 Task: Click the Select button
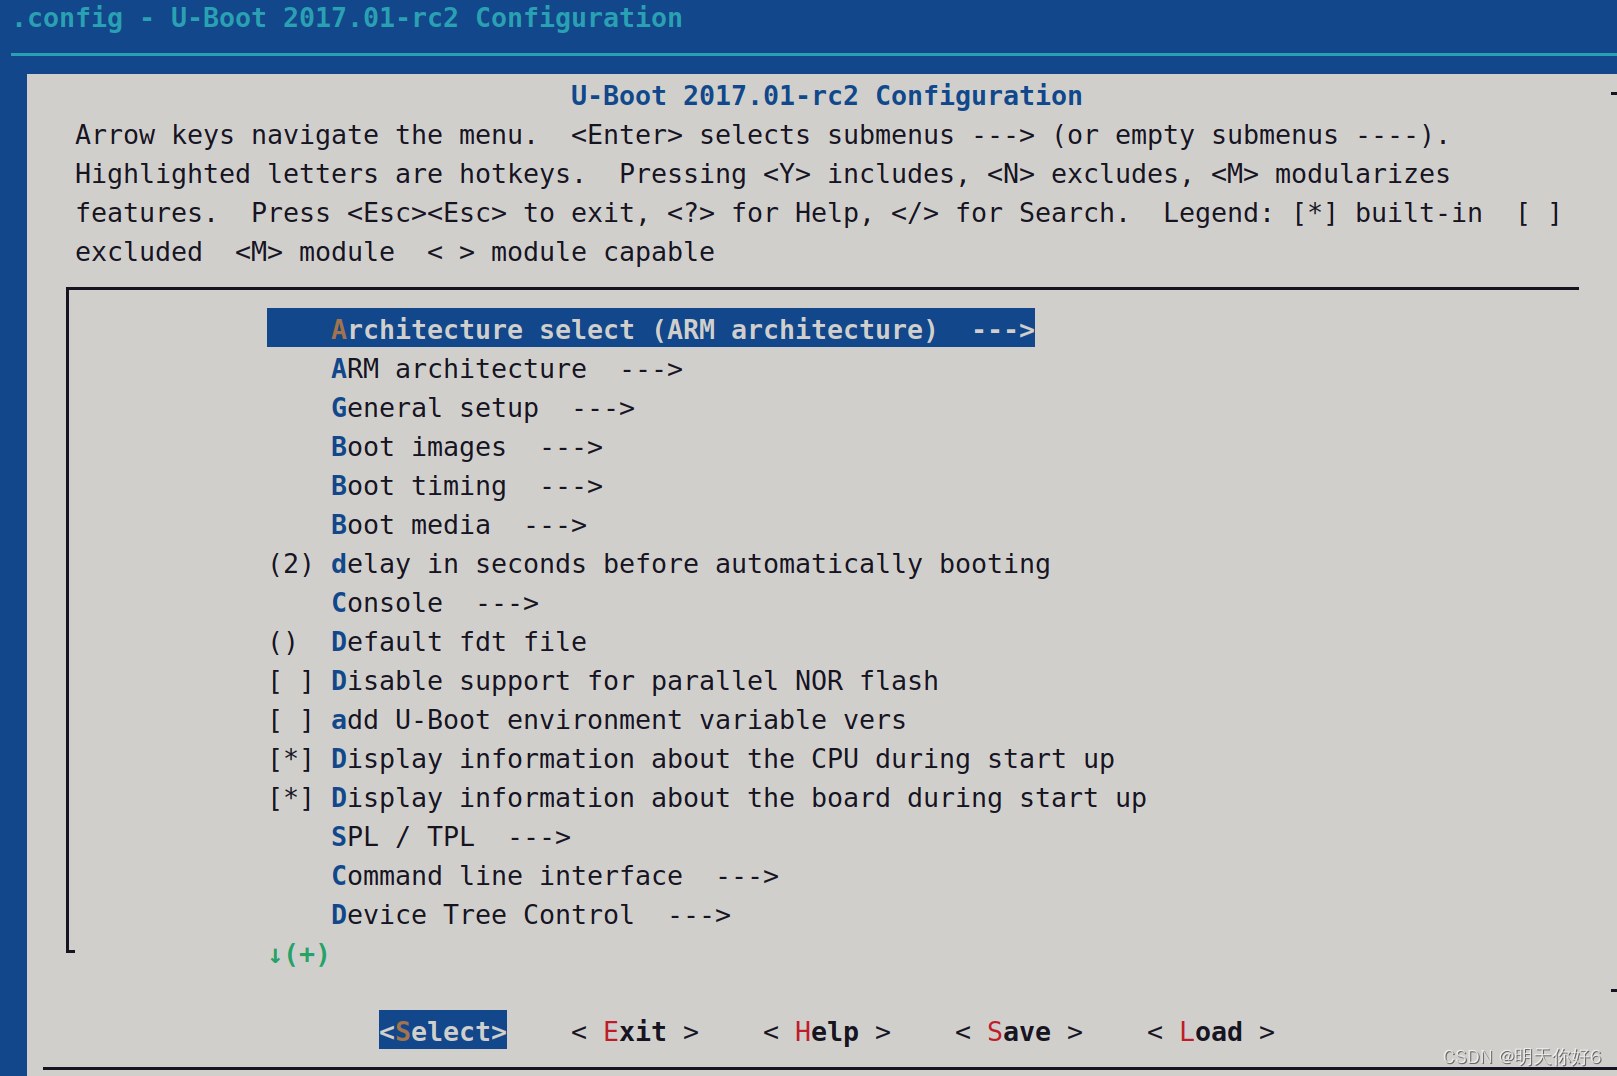(443, 1031)
